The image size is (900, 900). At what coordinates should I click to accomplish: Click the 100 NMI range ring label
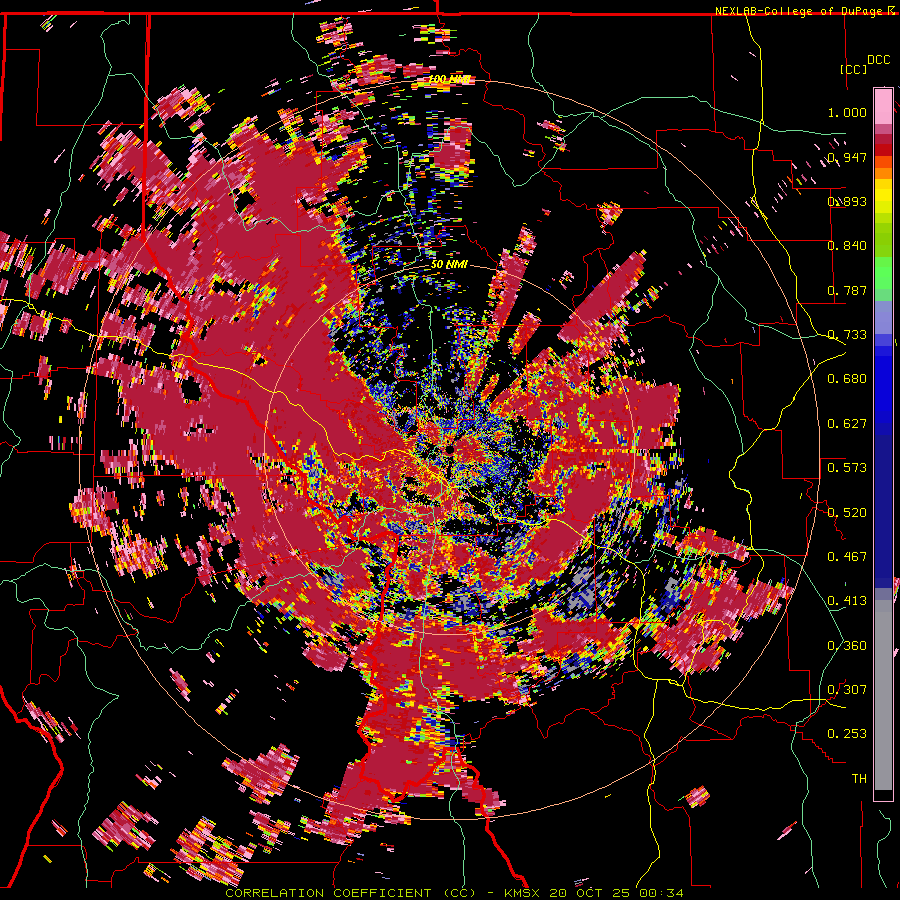pos(450,79)
